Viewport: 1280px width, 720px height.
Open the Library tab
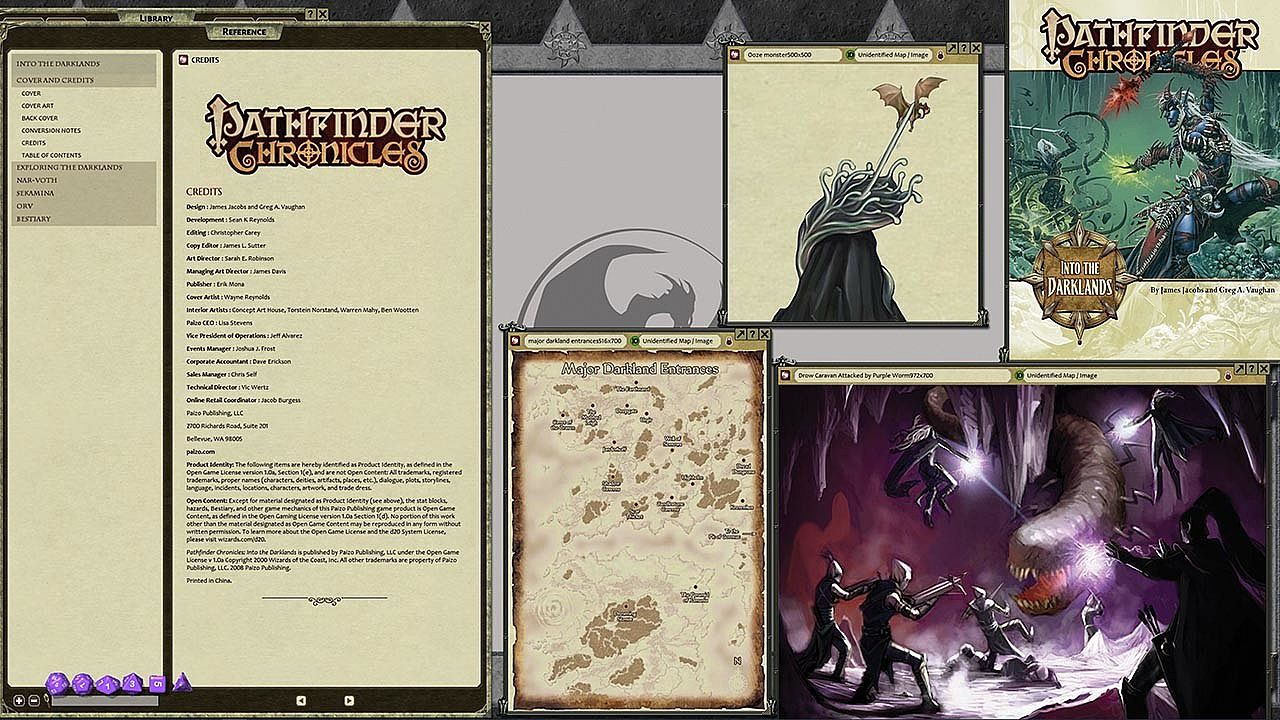[x=156, y=18]
